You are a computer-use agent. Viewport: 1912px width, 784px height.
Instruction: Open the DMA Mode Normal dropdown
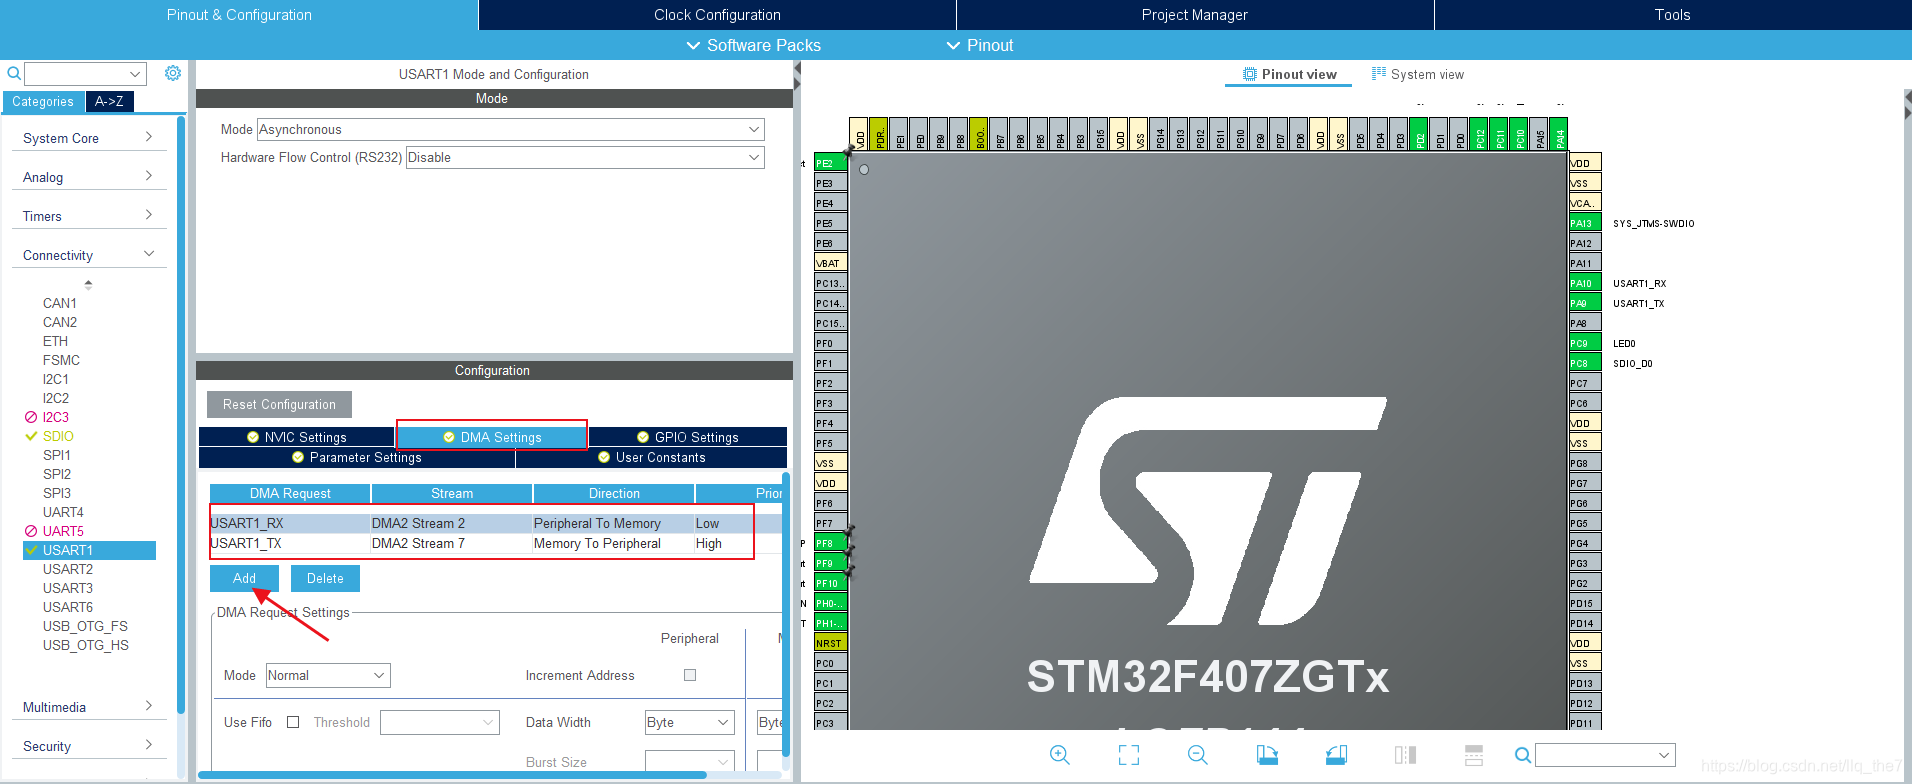pos(328,675)
